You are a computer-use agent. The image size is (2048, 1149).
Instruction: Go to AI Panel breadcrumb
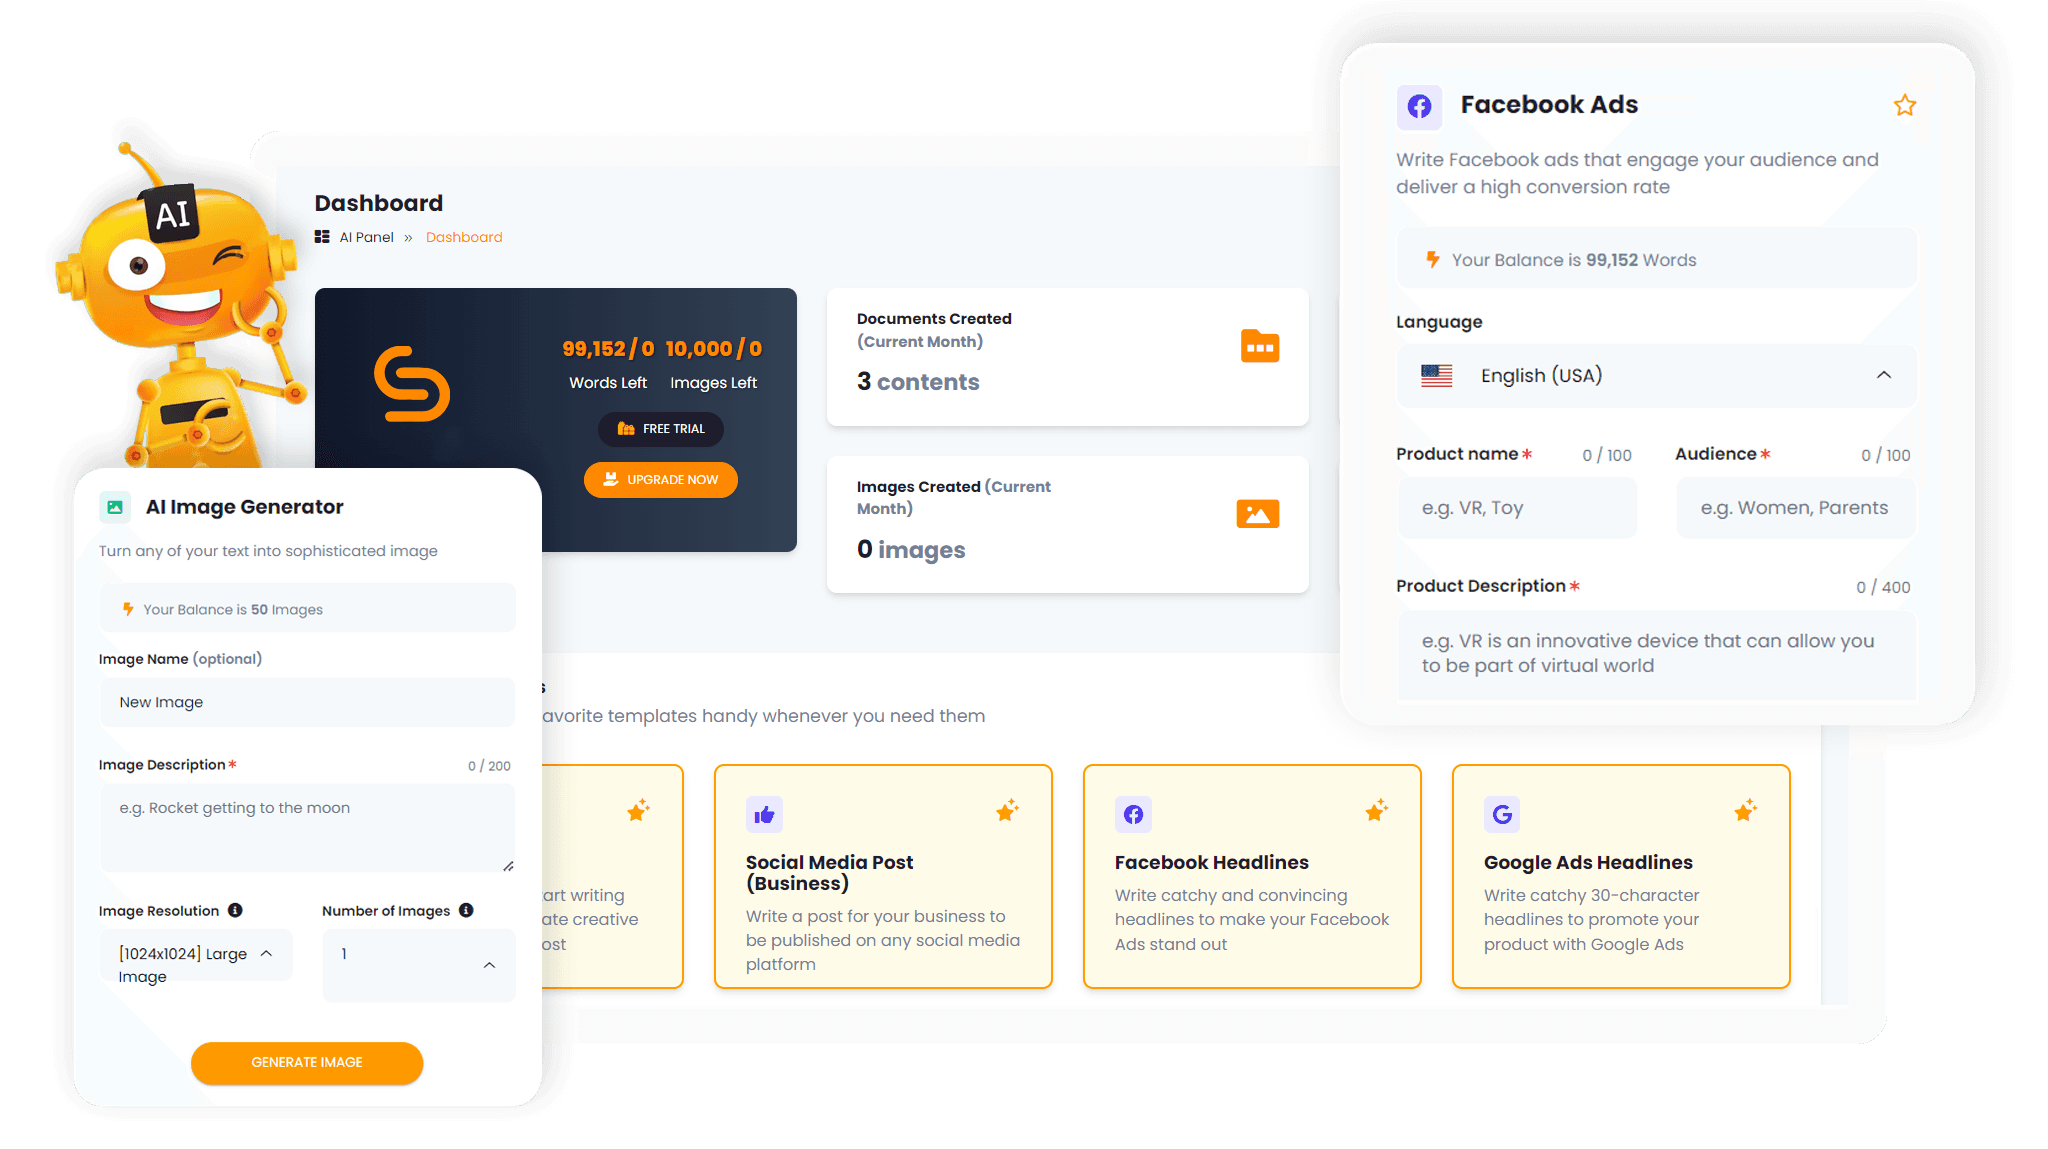coord(366,237)
